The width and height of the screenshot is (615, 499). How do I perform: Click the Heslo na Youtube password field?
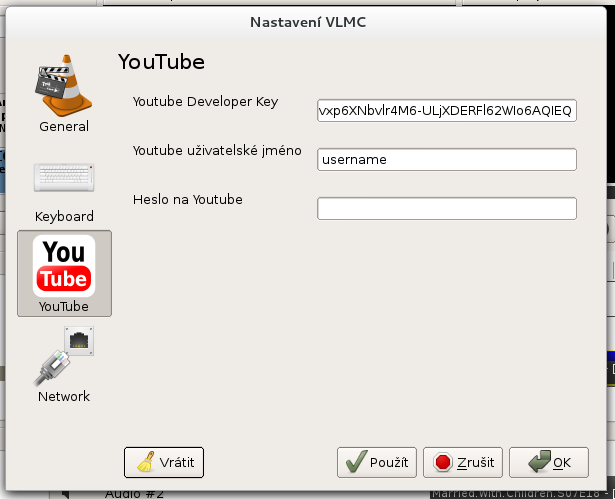[x=446, y=208]
